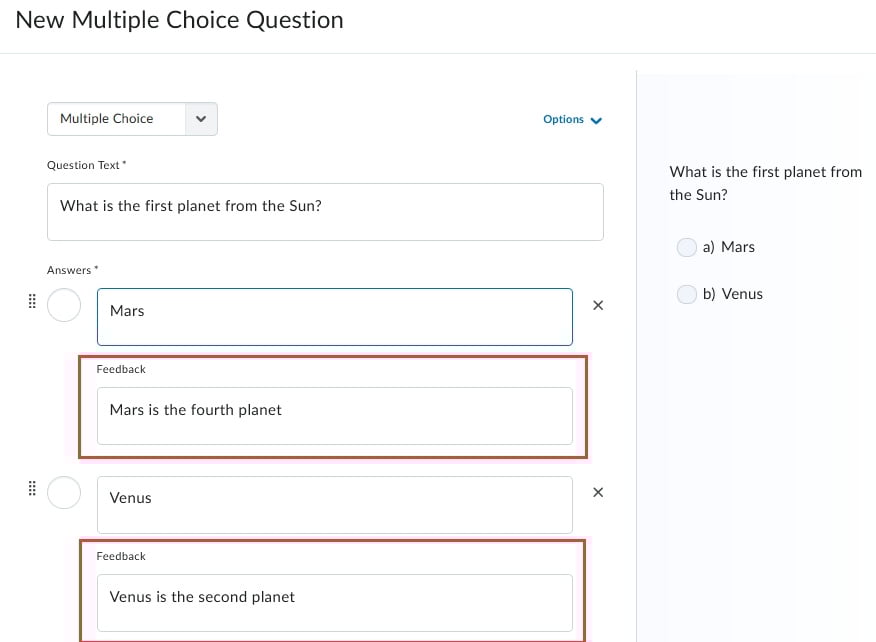Click the Options link text
This screenshot has height=642, width=876.
563,120
